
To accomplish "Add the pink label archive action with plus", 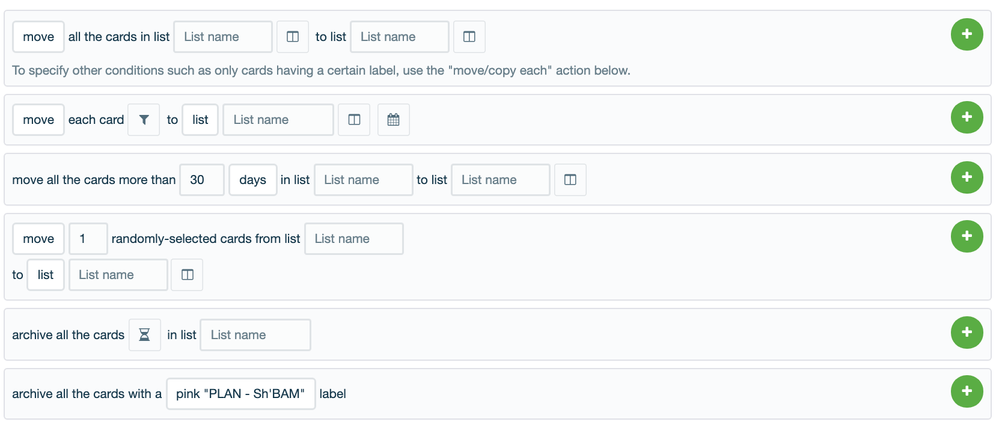I will (x=966, y=391).
